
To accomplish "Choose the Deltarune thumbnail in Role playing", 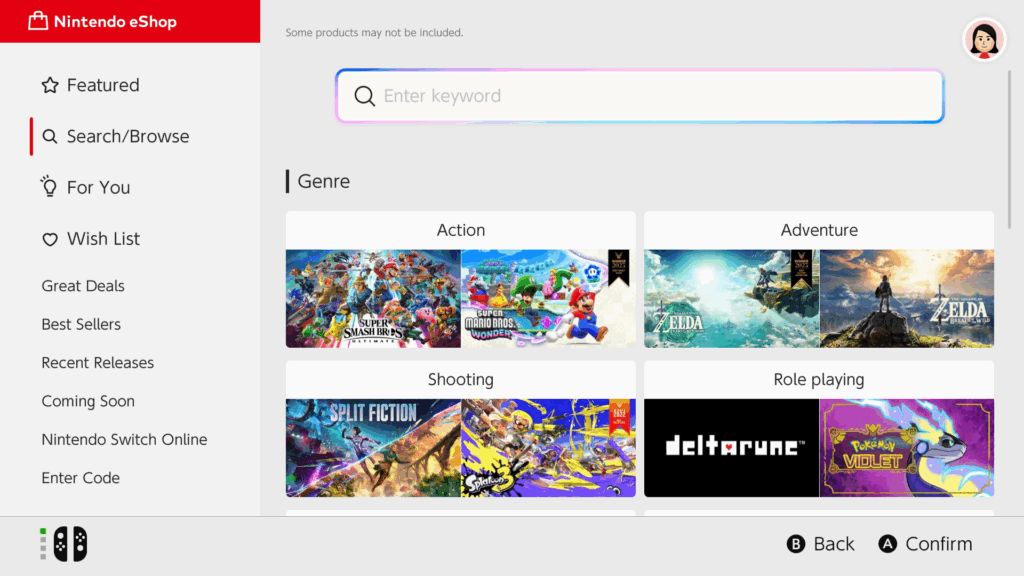I will click(731, 447).
